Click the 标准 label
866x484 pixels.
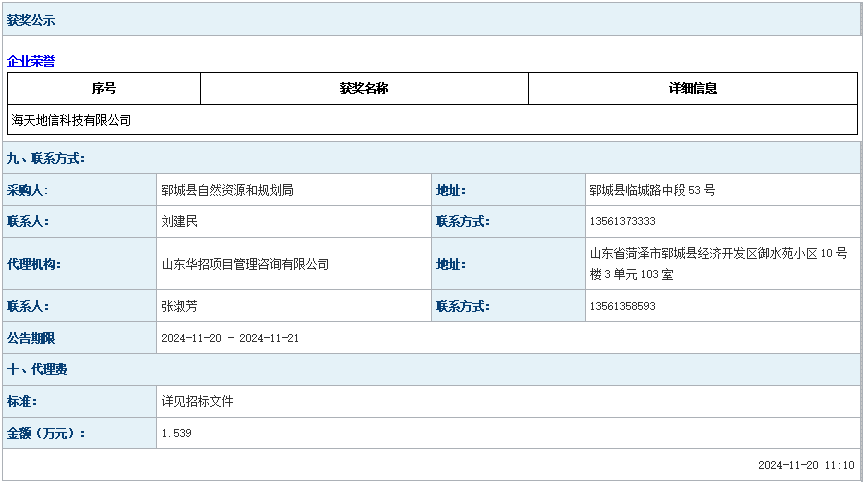click(22, 401)
